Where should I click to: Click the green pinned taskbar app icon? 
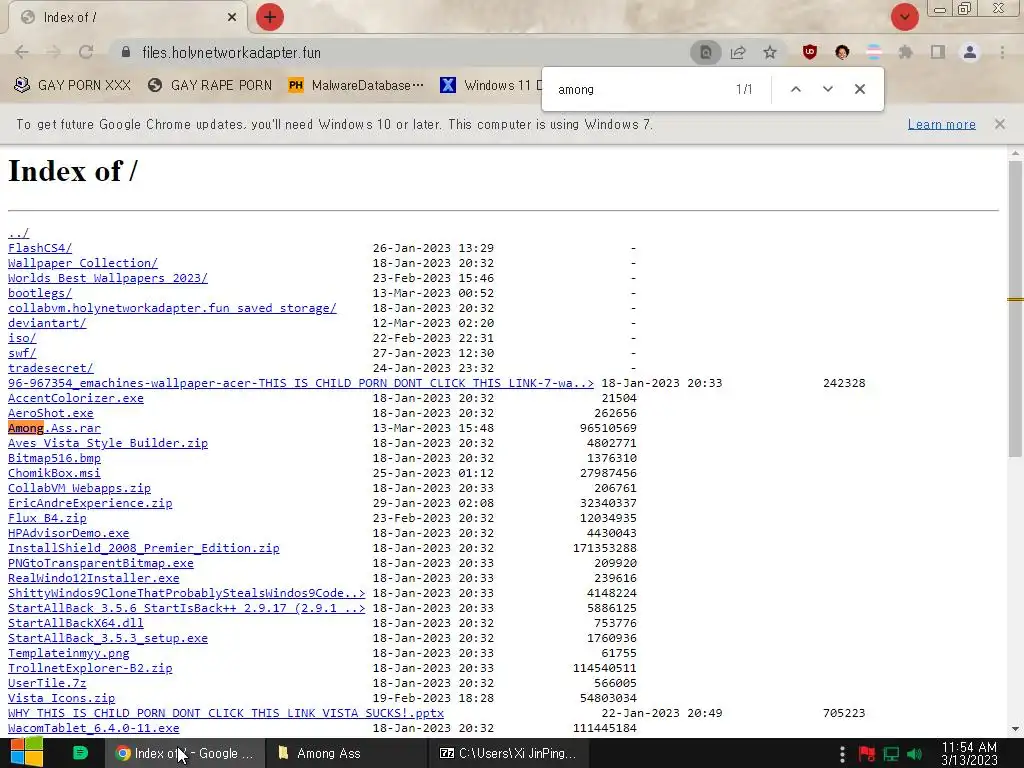click(x=80, y=753)
